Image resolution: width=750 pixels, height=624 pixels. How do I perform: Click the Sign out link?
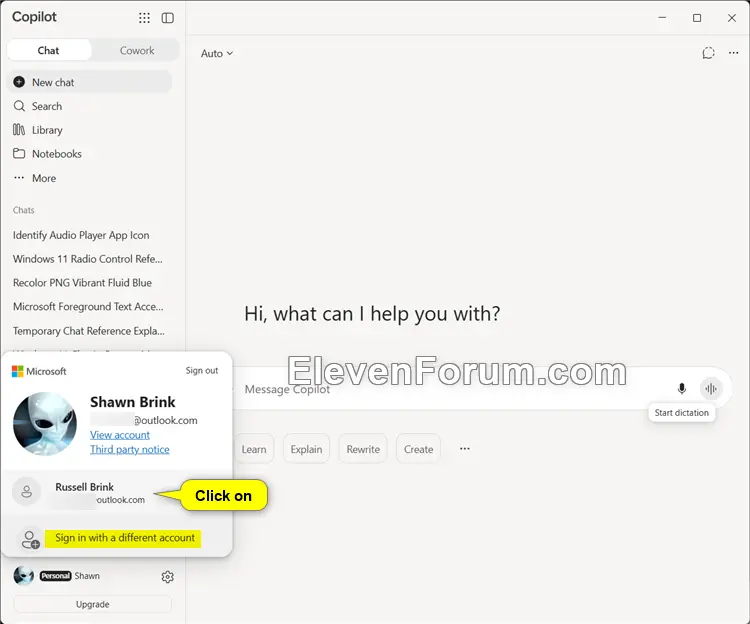[202, 371]
